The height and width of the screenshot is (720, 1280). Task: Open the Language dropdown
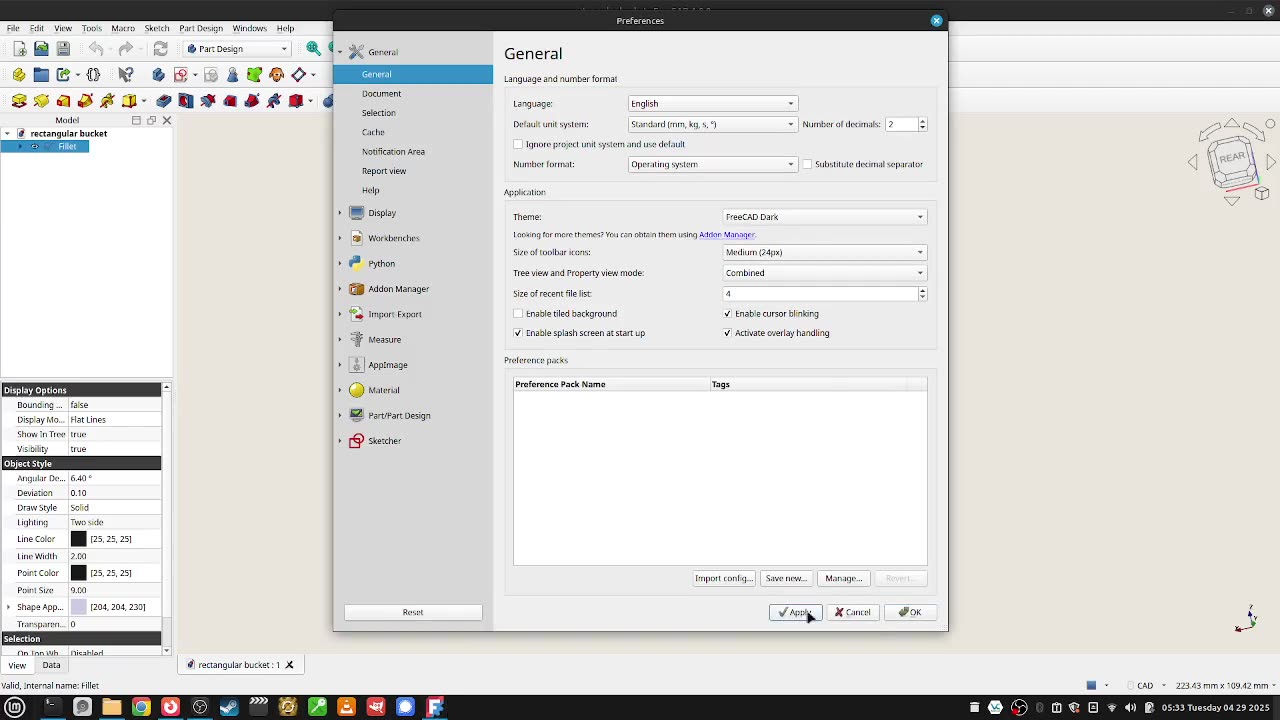coord(712,104)
